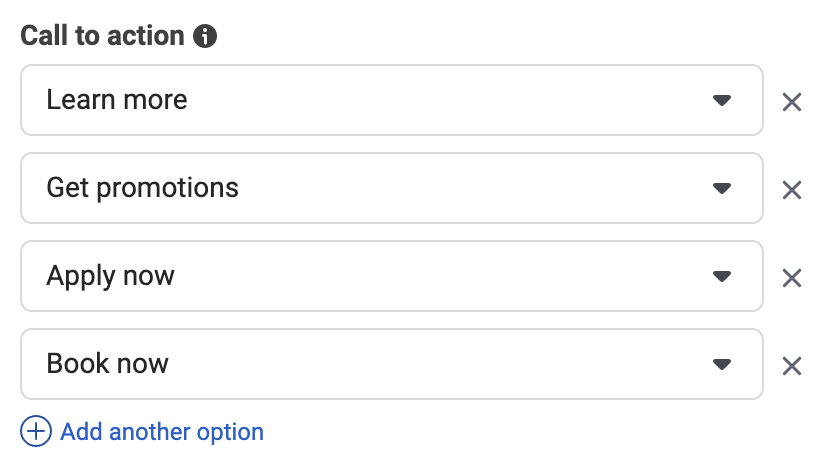Click the caret arrow in Book now field
This screenshot has width=826, height=466.
point(722,364)
